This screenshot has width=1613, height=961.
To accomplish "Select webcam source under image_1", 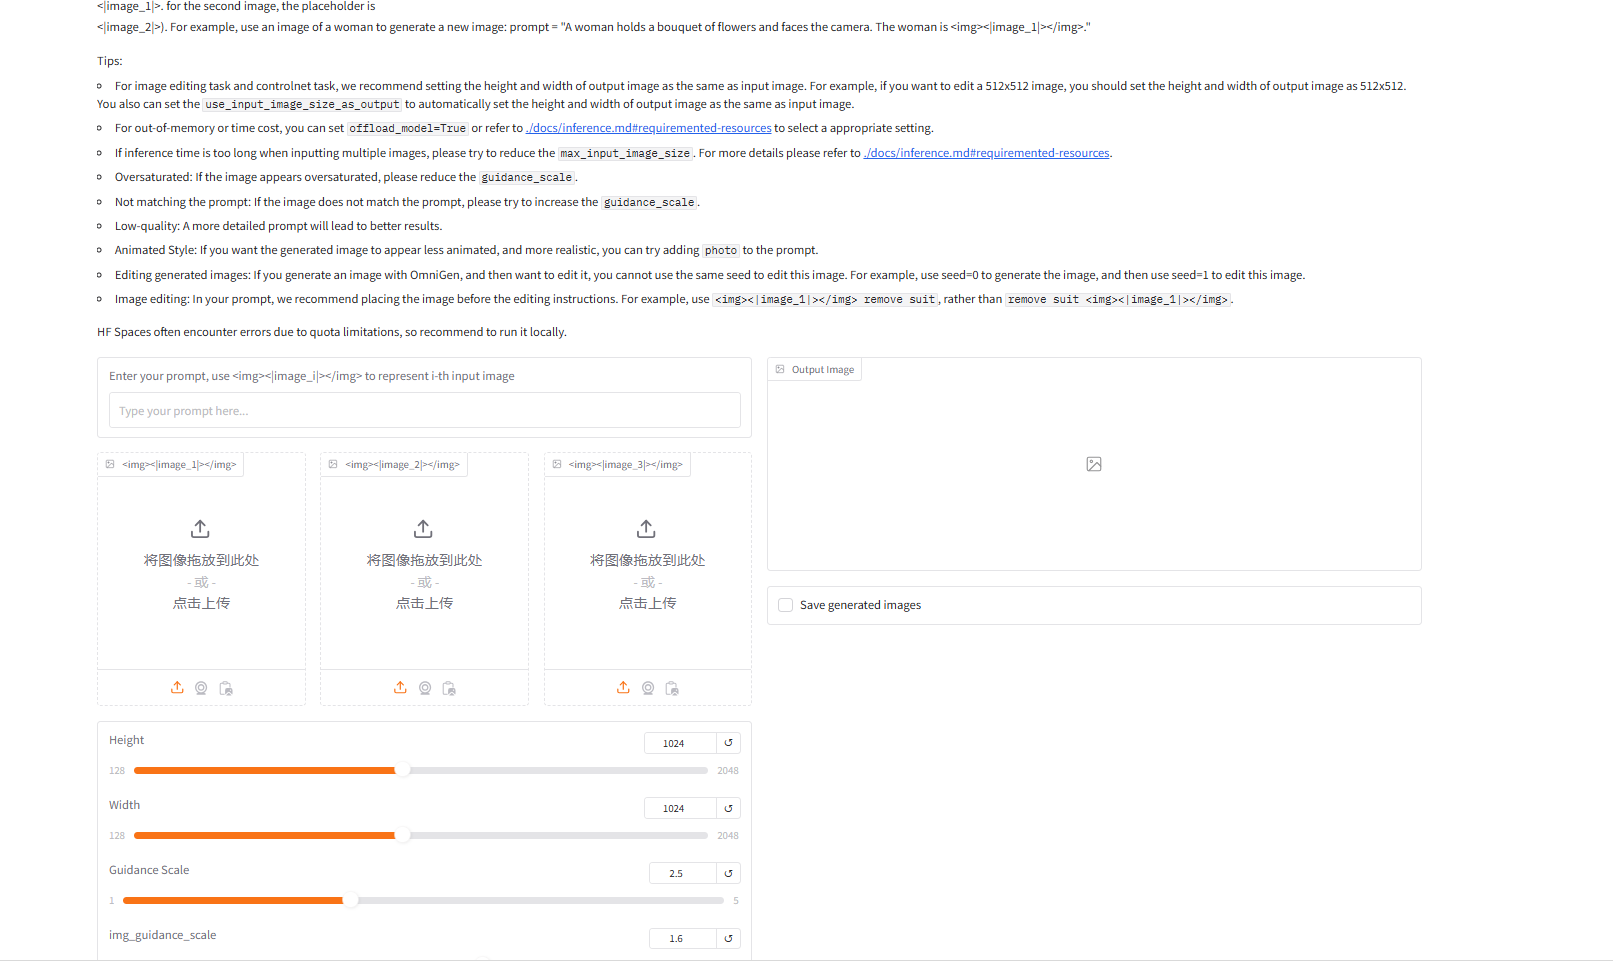I will click(201, 688).
